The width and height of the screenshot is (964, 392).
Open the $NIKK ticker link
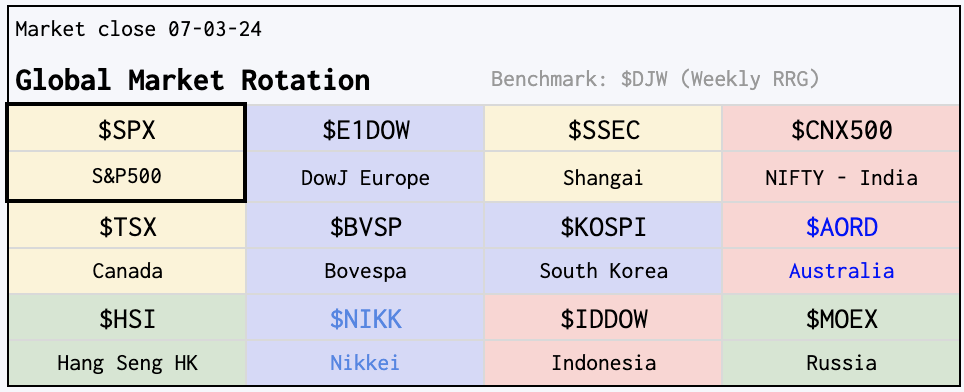pos(365,319)
